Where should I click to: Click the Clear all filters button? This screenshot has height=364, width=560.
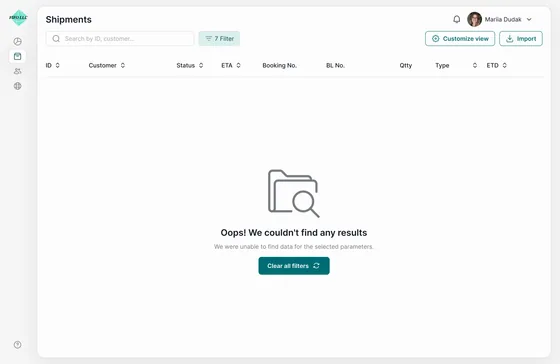pyautogui.click(x=294, y=266)
